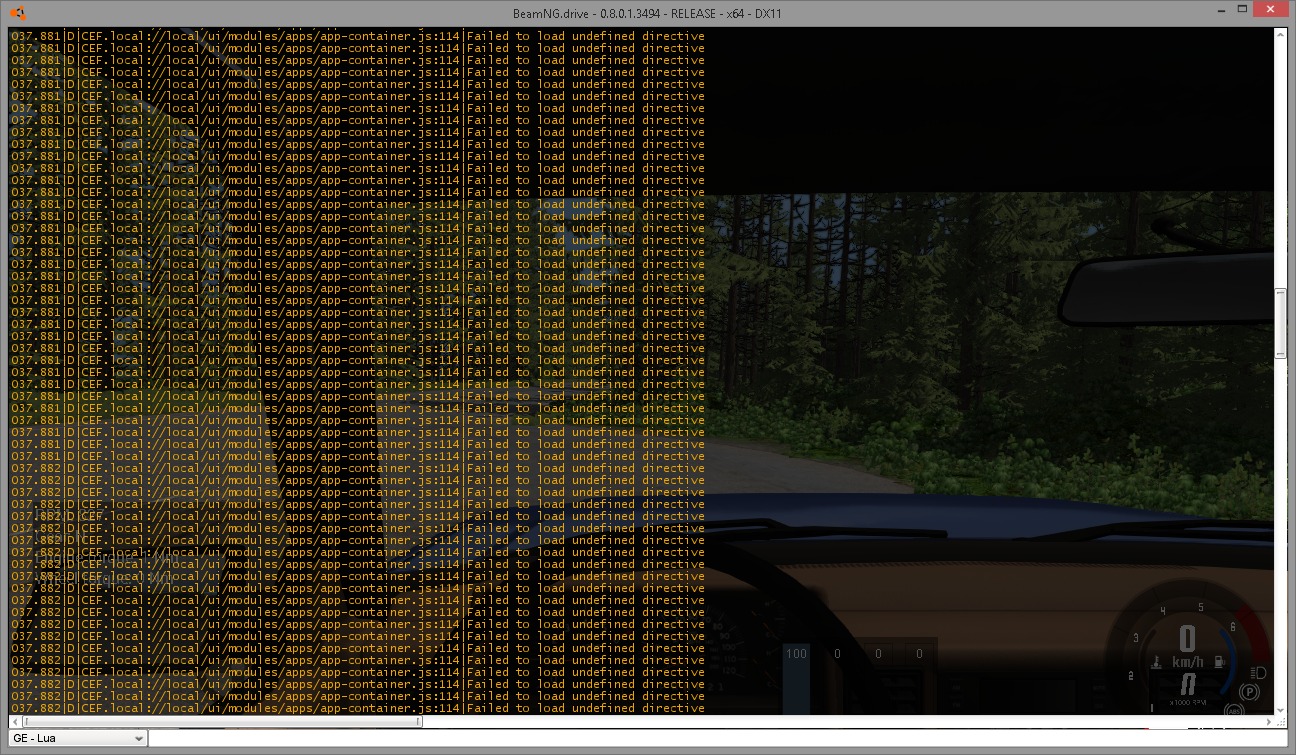
Task: Focus the console command input field
Action: [x=717, y=738]
